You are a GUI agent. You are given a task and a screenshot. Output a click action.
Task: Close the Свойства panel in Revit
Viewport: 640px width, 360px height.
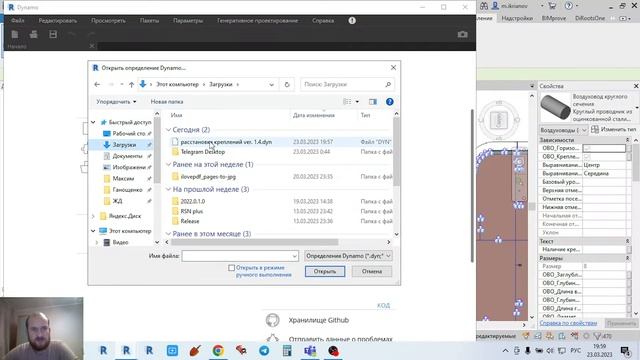pos(636,86)
